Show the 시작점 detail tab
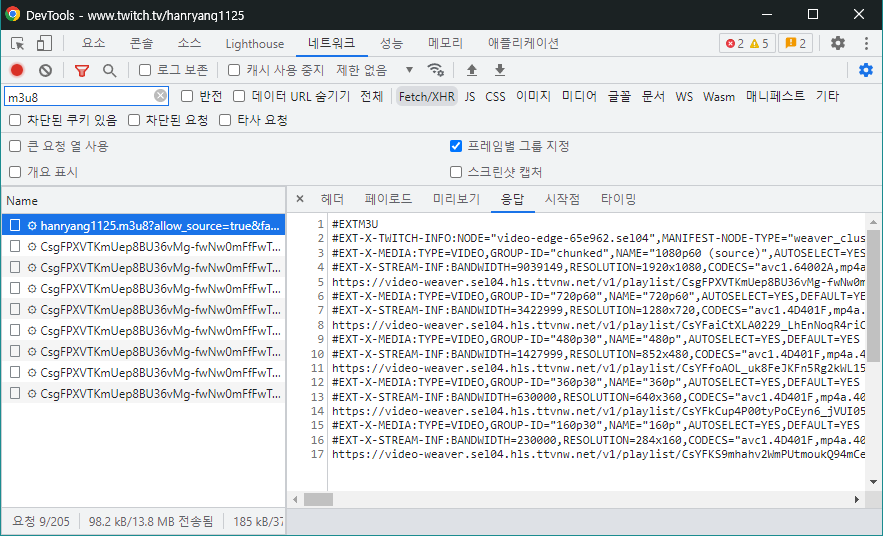Image resolution: width=883 pixels, height=536 pixels. (562, 199)
